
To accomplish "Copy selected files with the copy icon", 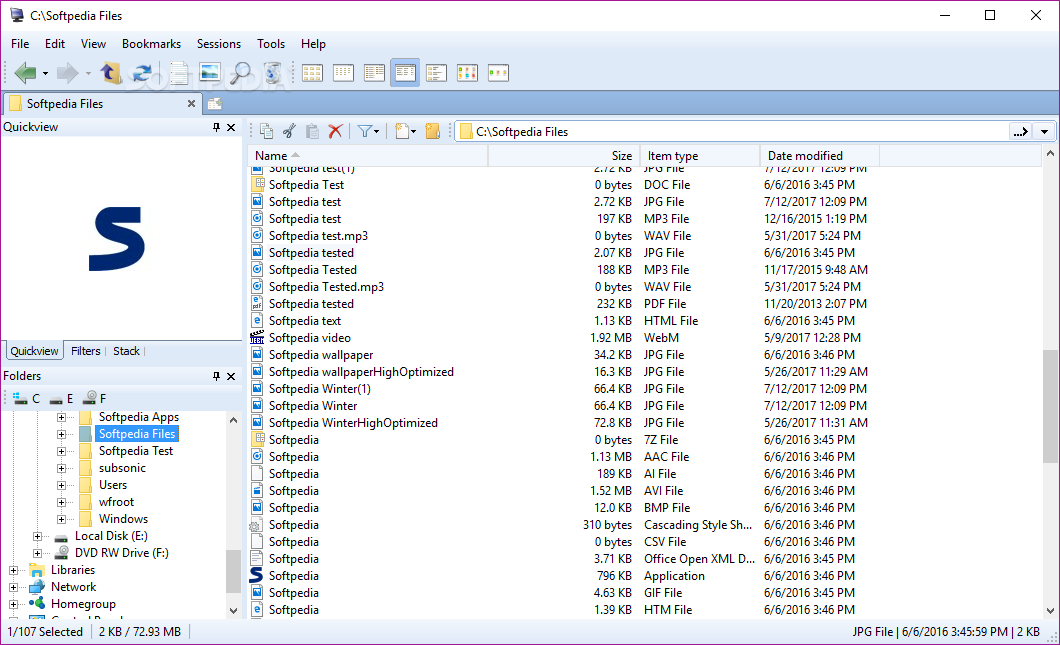I will click(x=267, y=131).
